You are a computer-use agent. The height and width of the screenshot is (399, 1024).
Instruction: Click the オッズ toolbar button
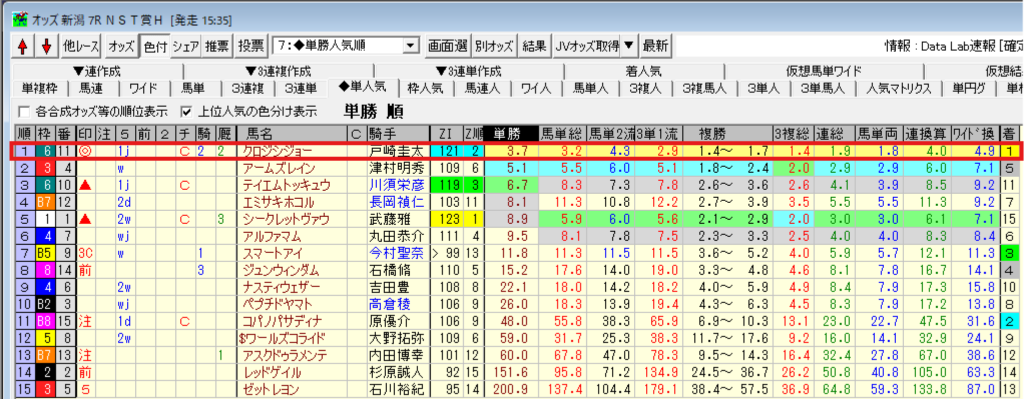click(x=121, y=46)
